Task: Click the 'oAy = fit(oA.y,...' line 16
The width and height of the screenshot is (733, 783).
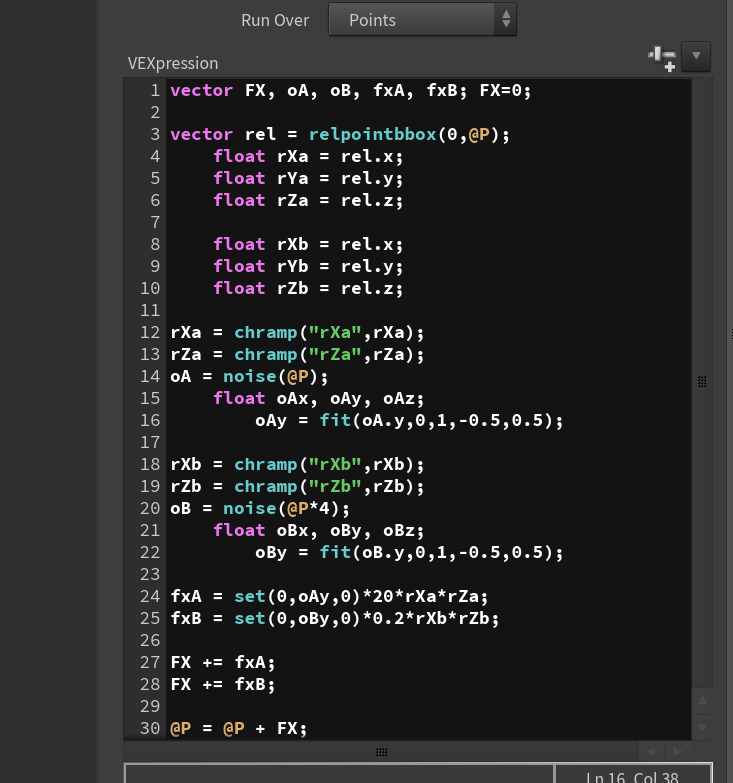Action: pyautogui.click(x=409, y=420)
